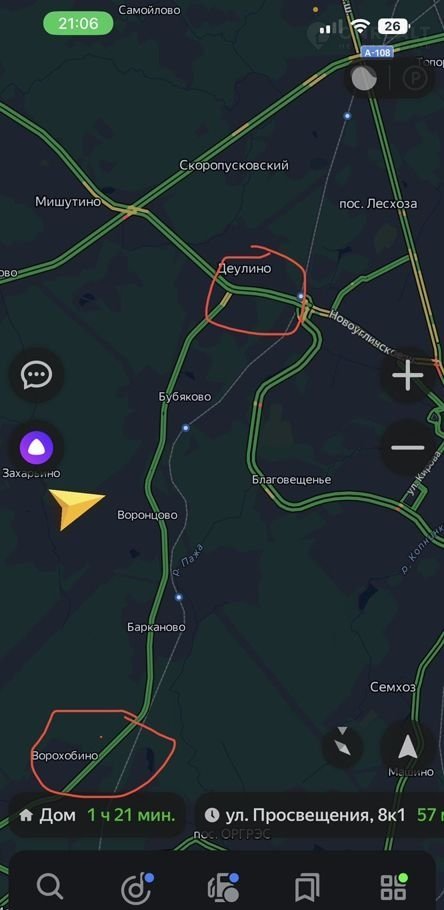Viewport: 444px width, 910px height.
Task: Tap the Alice voice assistant button
Action: [x=37, y=447]
